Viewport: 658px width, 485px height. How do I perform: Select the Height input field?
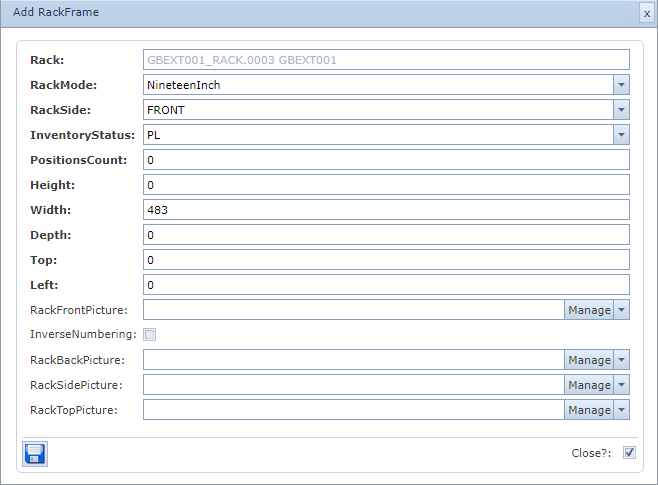pos(386,185)
